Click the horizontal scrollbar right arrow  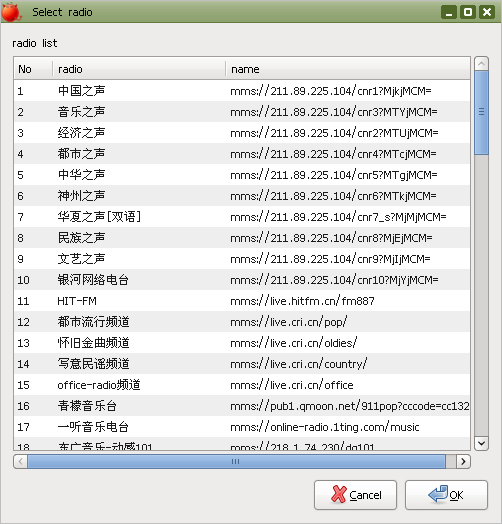463,462
